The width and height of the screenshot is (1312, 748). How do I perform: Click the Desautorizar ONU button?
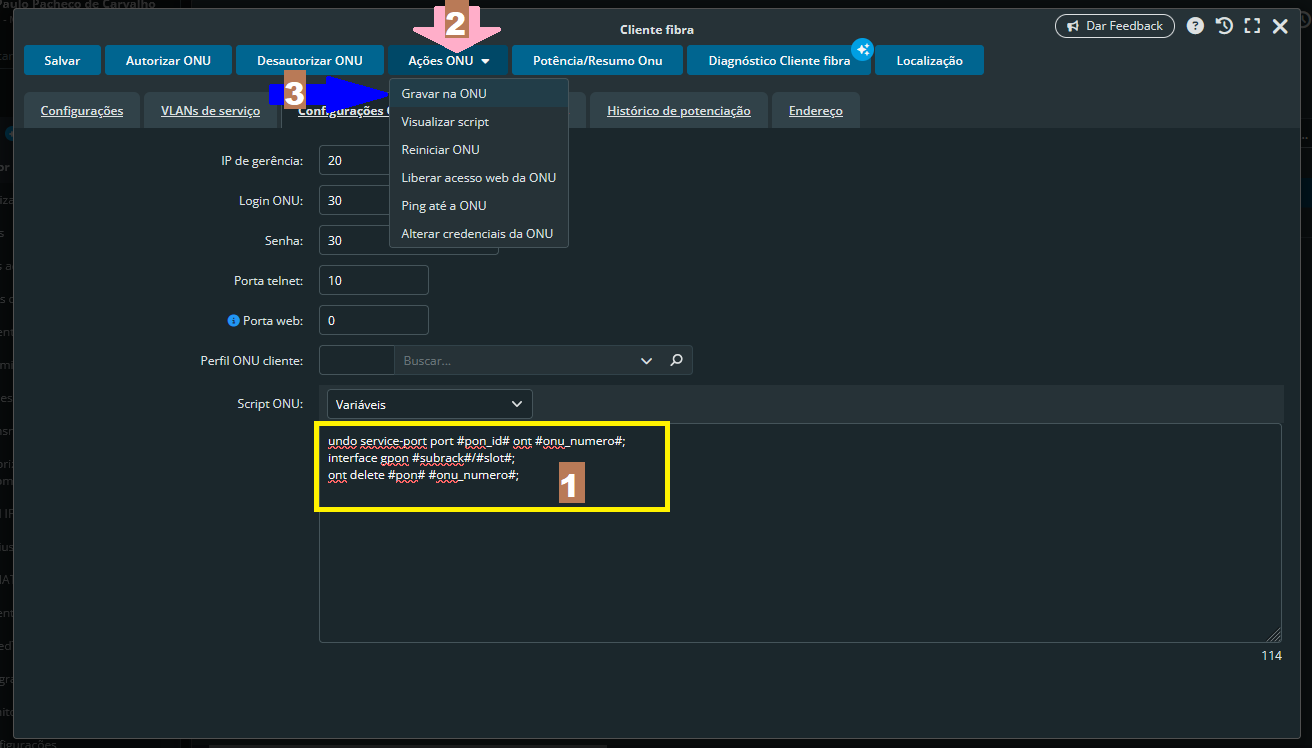(309, 61)
